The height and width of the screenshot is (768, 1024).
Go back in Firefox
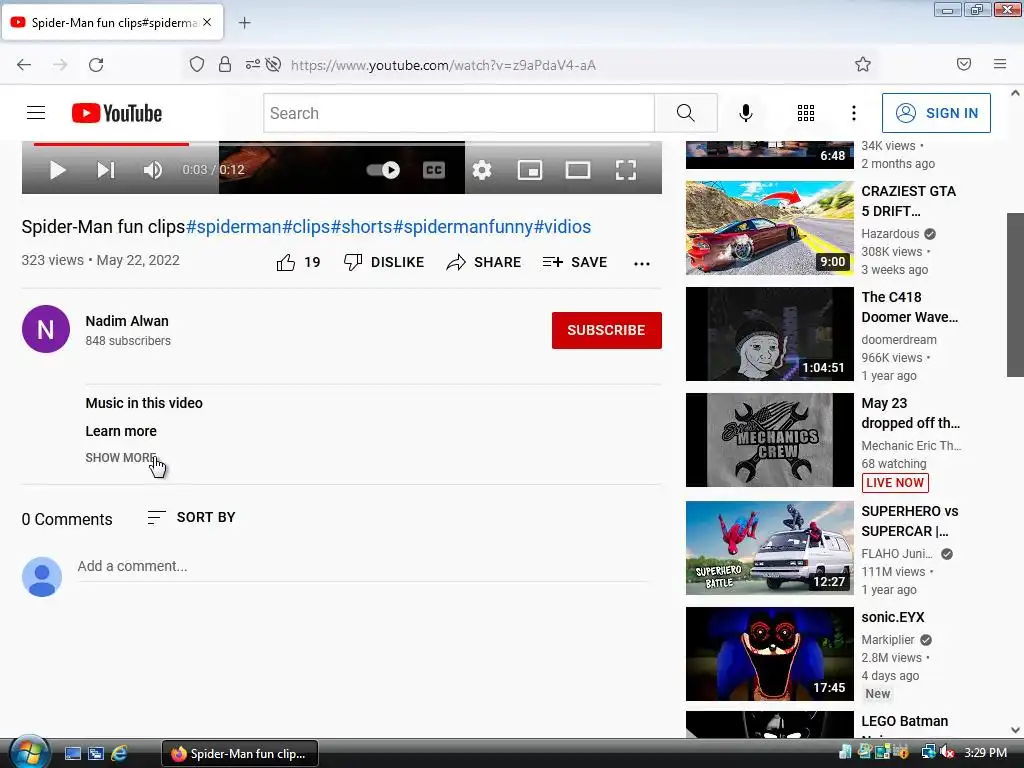point(24,65)
